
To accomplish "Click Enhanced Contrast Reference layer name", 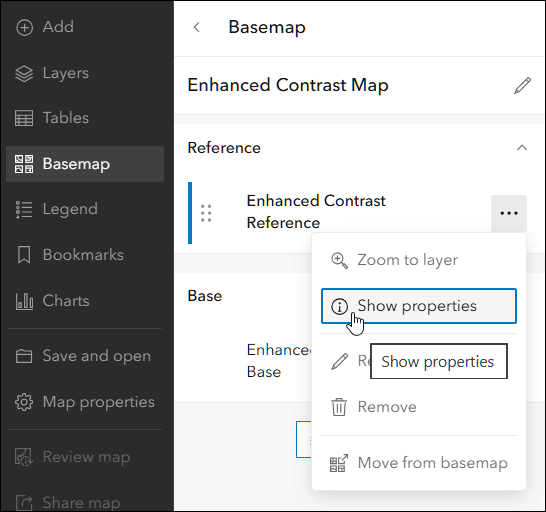I will 316,212.
